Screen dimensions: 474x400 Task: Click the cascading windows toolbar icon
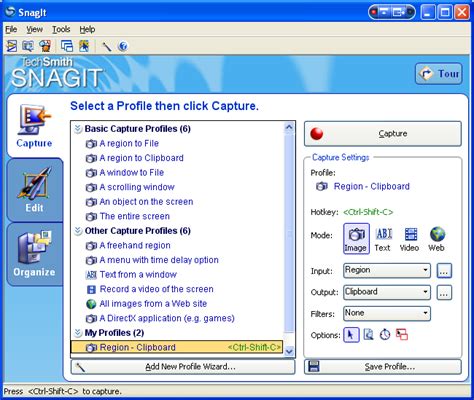(x=67, y=46)
